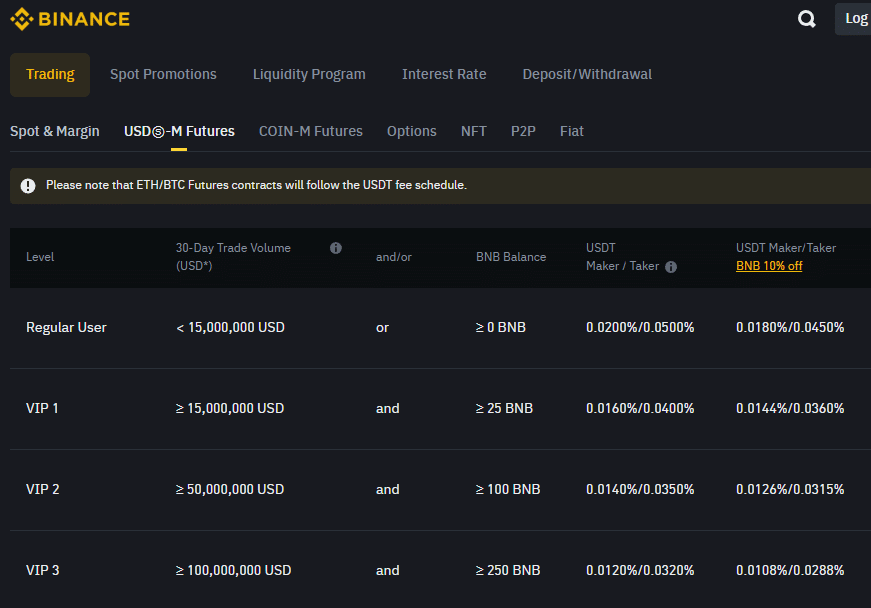Follow the BNB 10% off link
871x608 pixels.
point(769,266)
